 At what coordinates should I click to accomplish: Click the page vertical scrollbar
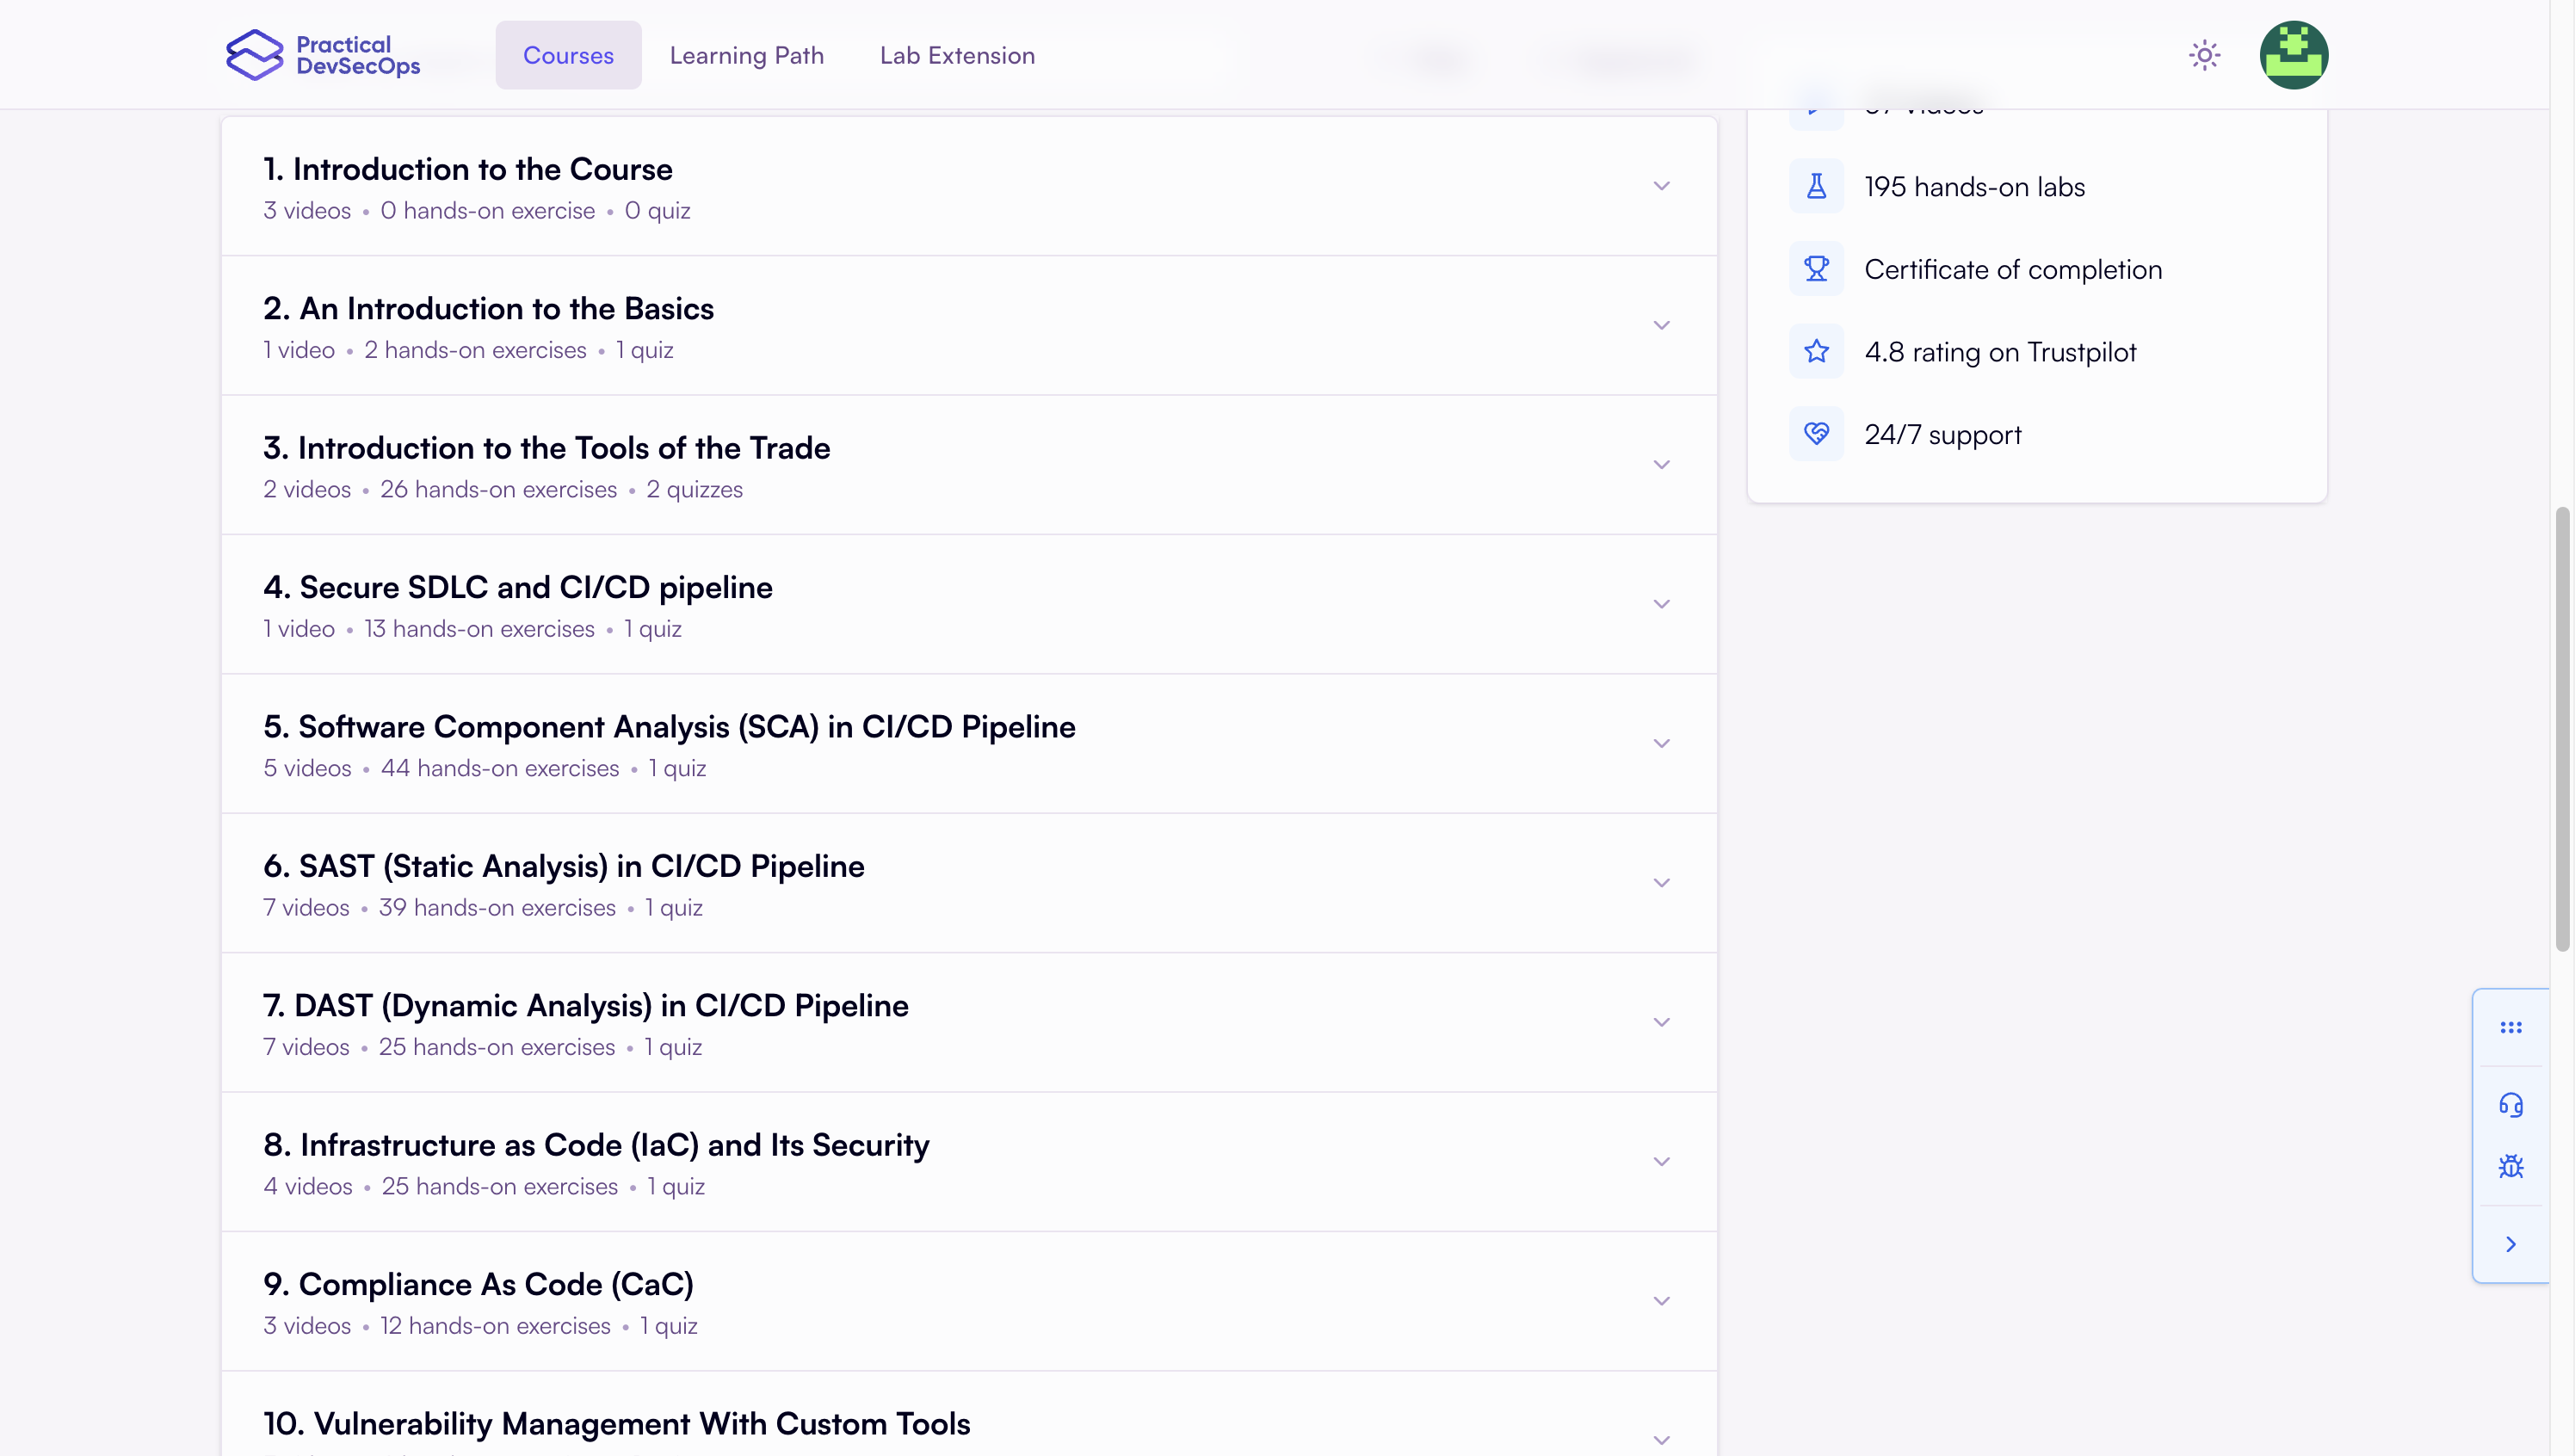2561,728
